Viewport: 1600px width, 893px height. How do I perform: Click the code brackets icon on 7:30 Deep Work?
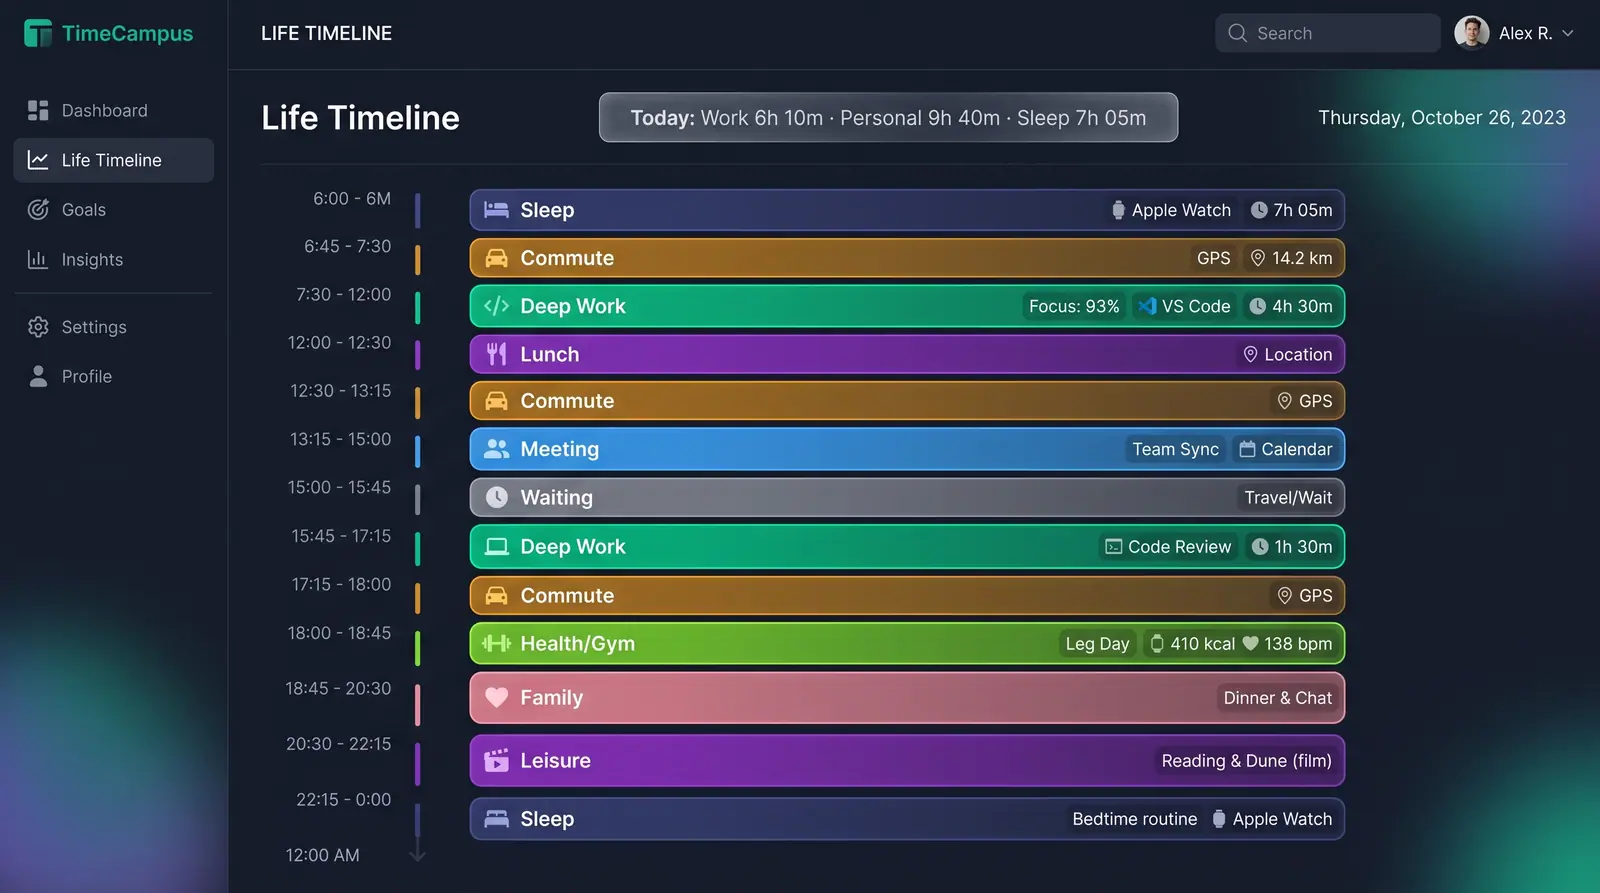[496, 306]
